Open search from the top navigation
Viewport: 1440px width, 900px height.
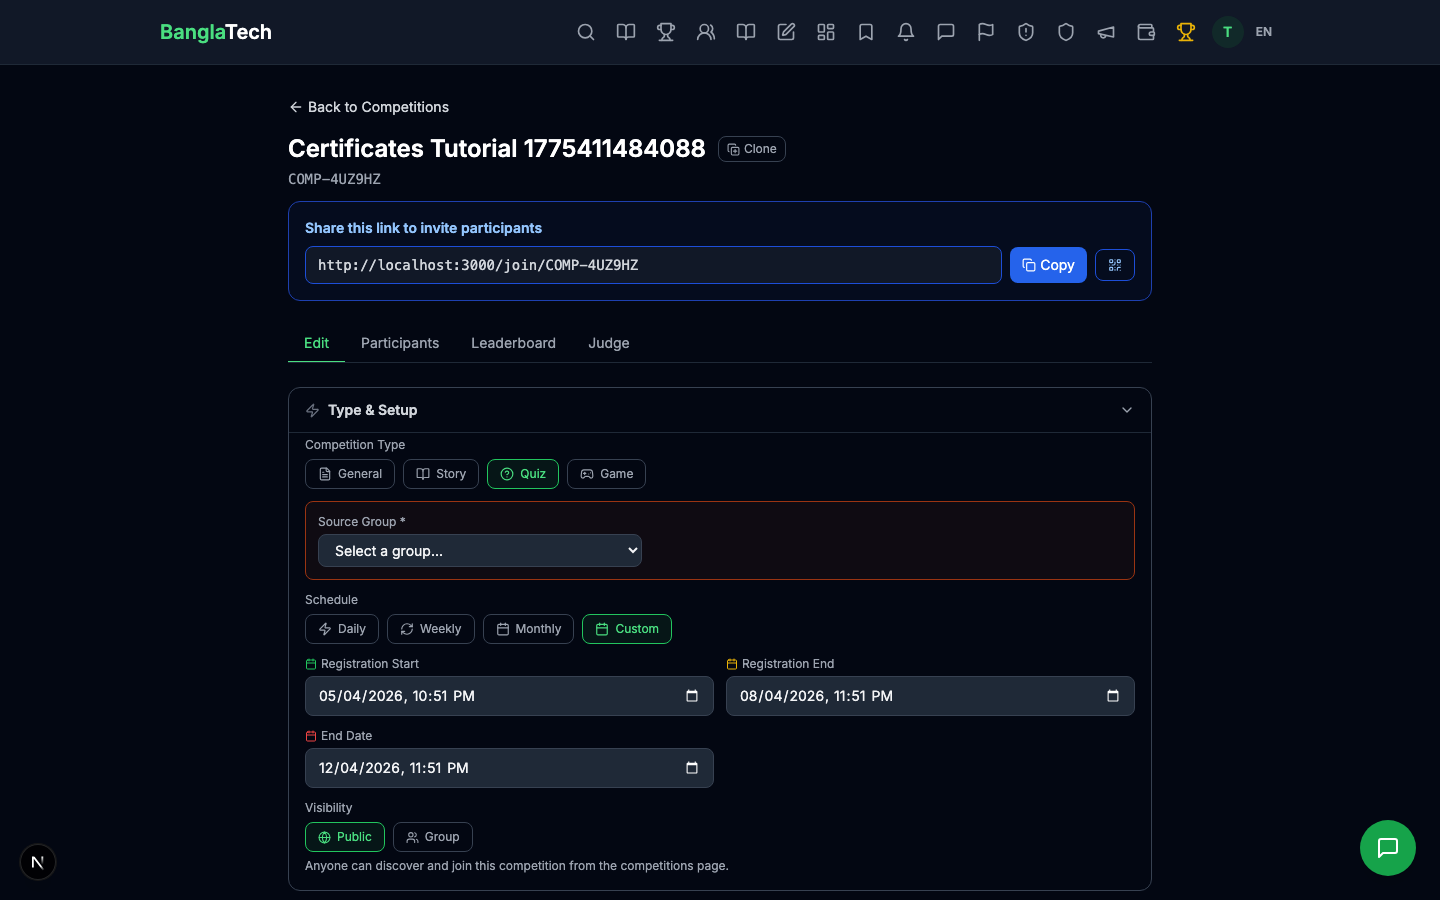coord(586,32)
